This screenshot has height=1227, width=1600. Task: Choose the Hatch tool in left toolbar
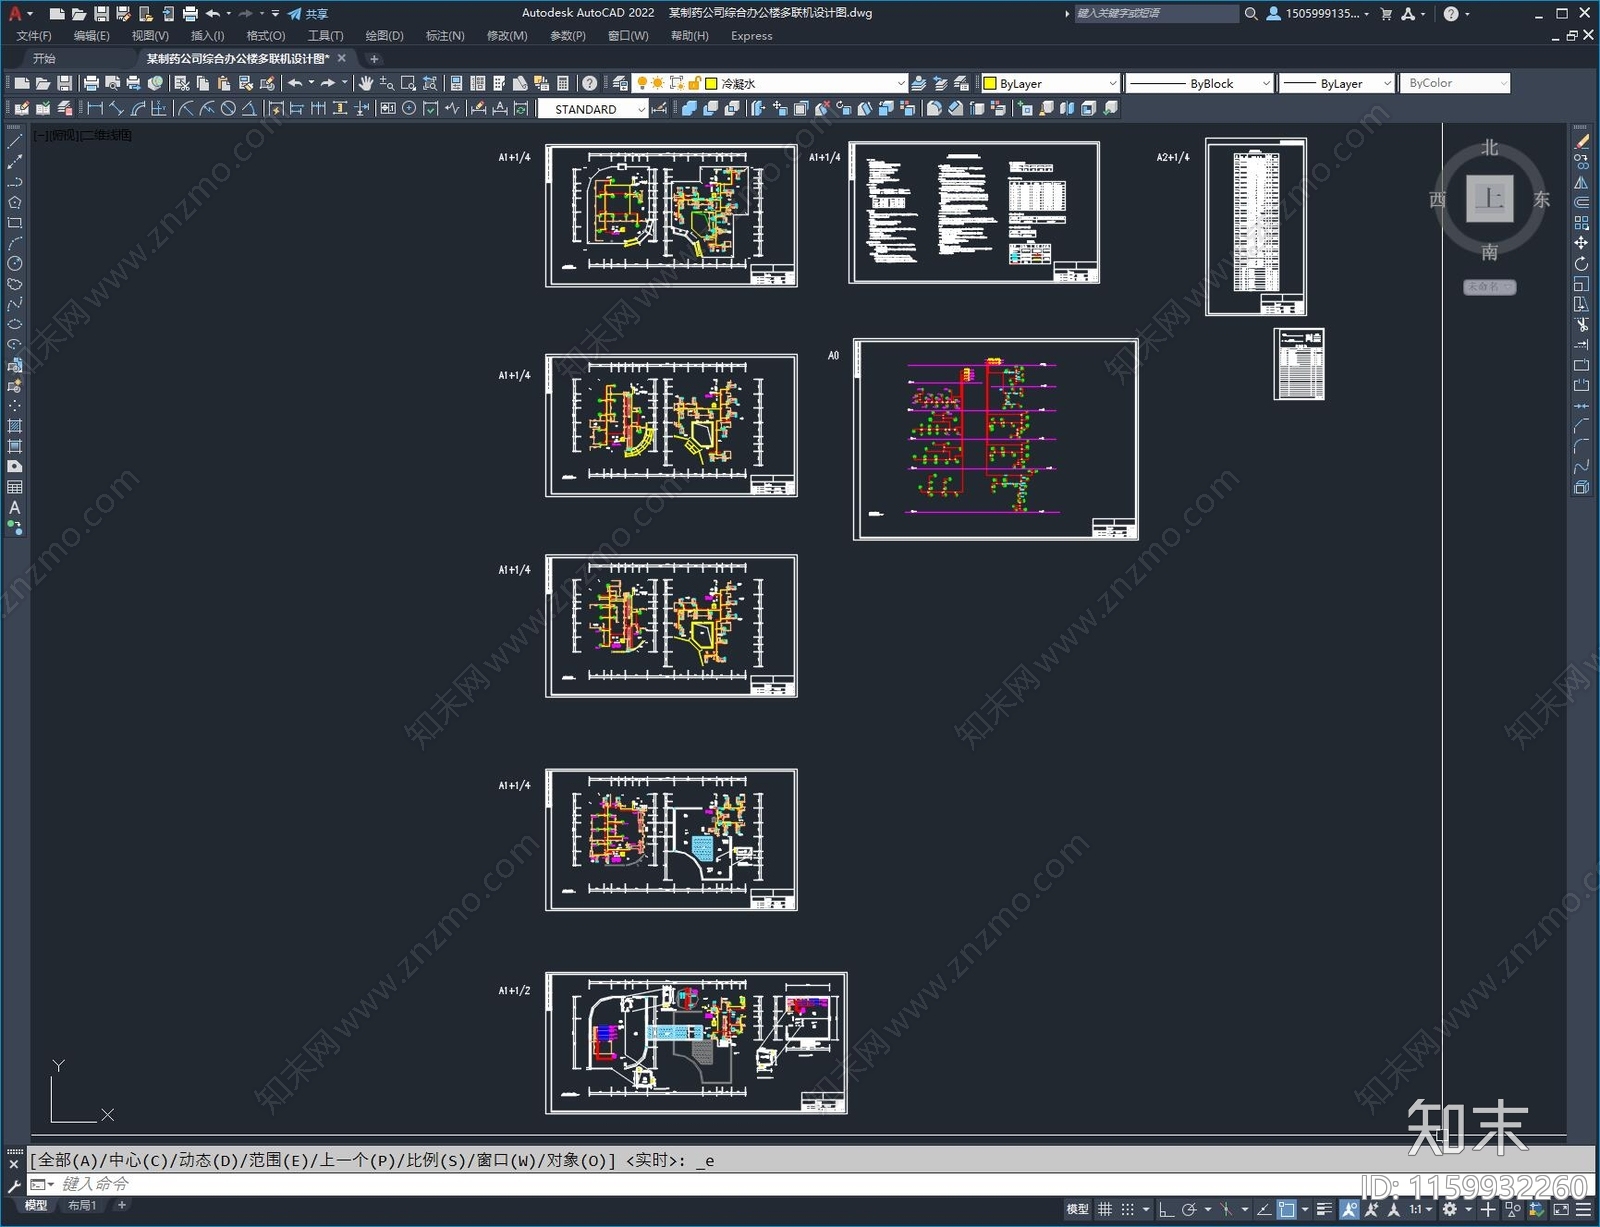click(15, 426)
